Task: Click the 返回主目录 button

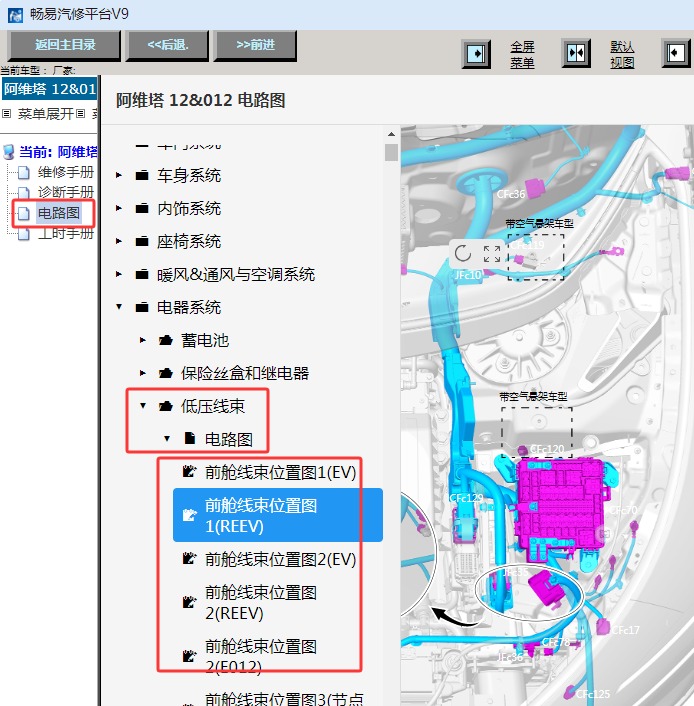Action: pos(65,45)
